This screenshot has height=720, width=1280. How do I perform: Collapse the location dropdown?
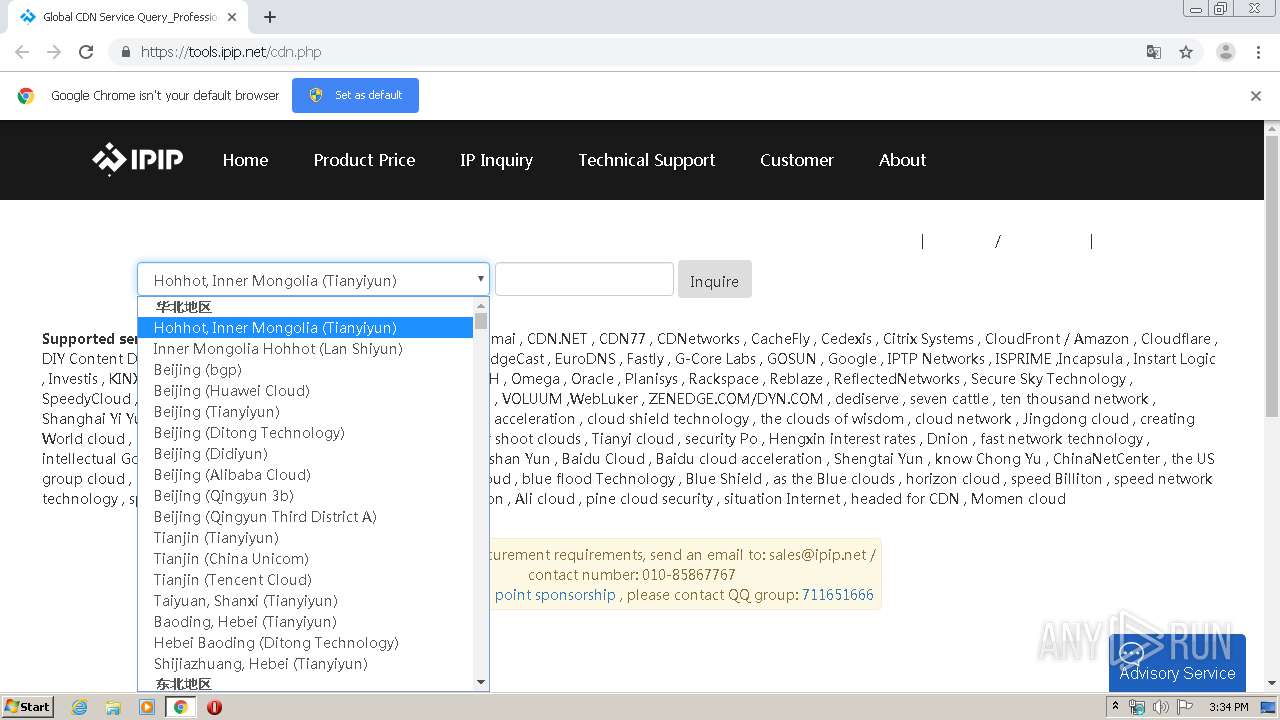point(313,280)
